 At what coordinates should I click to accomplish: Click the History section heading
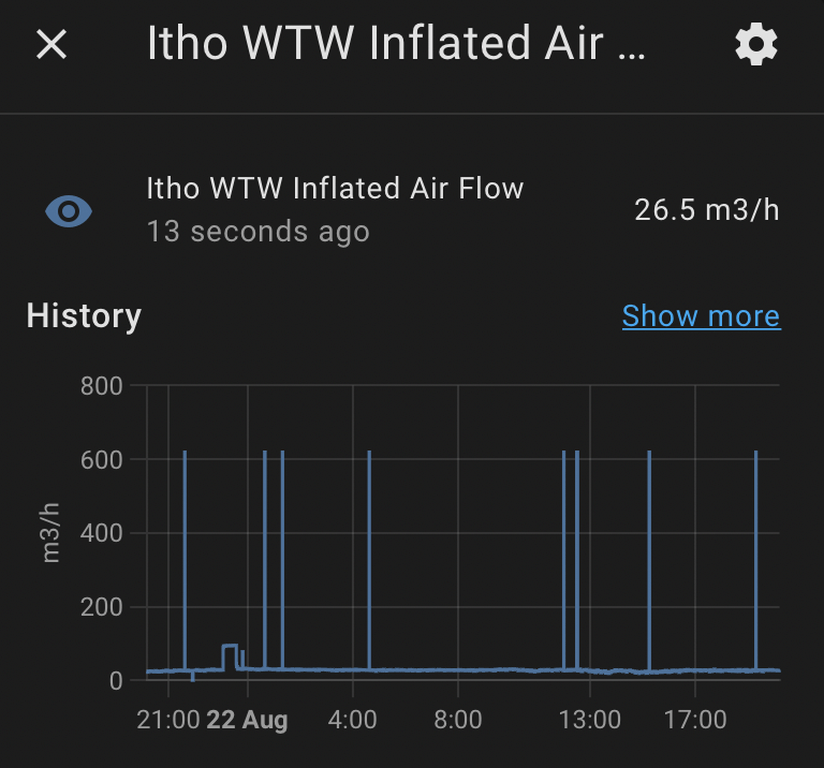click(84, 316)
